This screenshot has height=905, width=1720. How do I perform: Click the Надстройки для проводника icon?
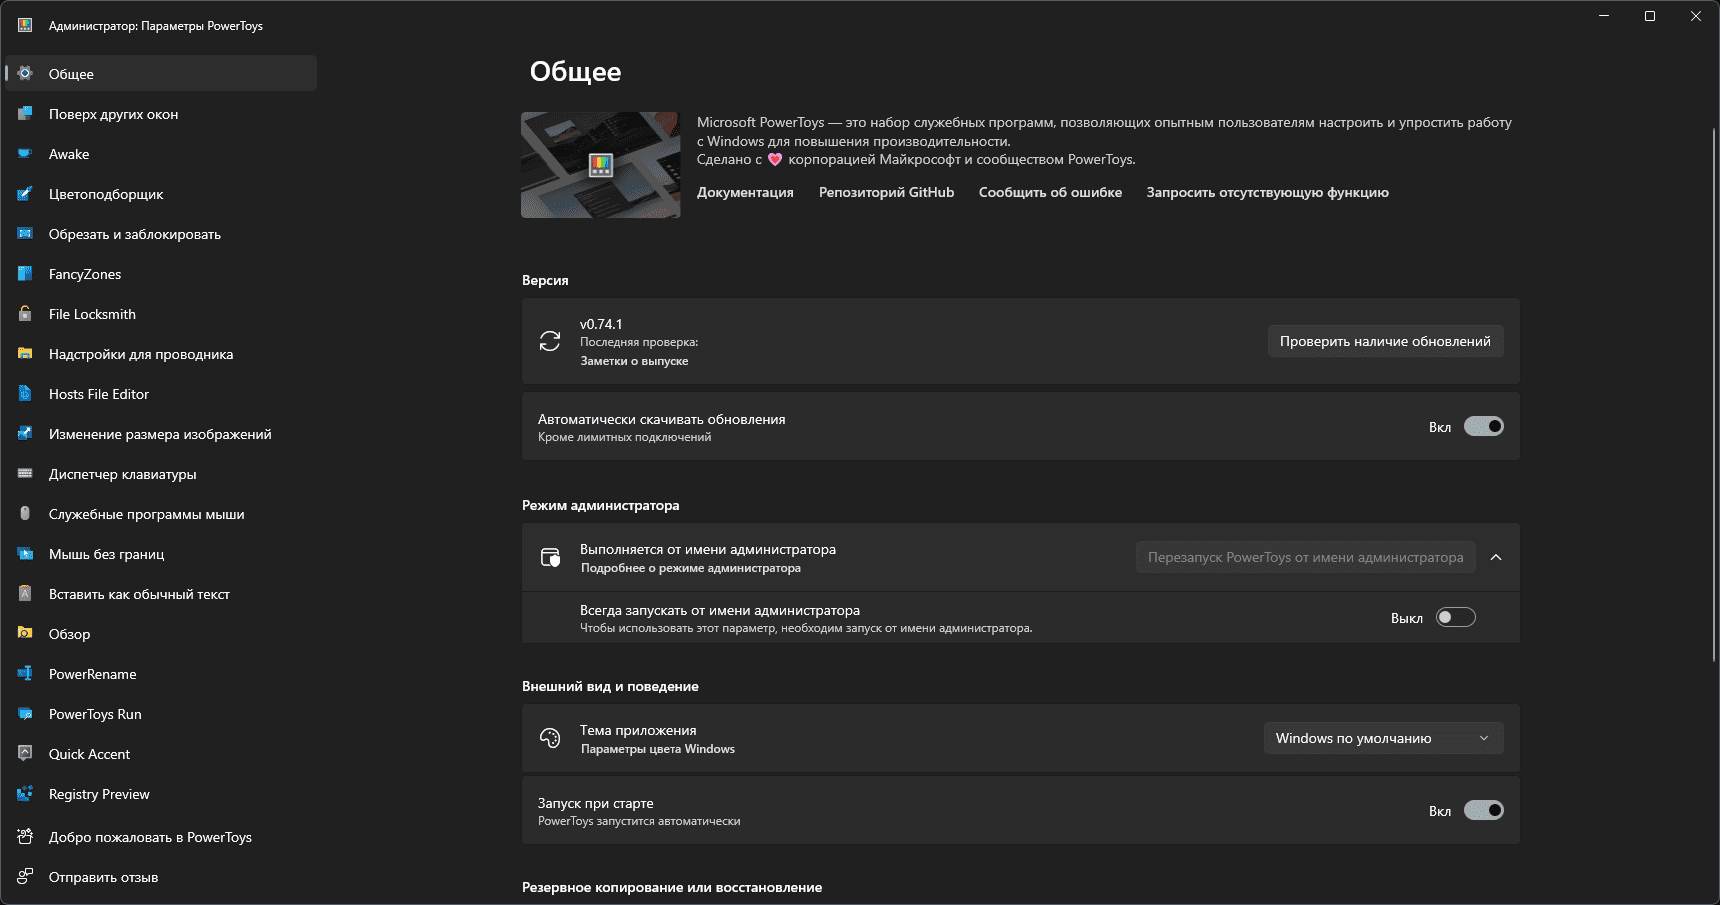click(25, 353)
